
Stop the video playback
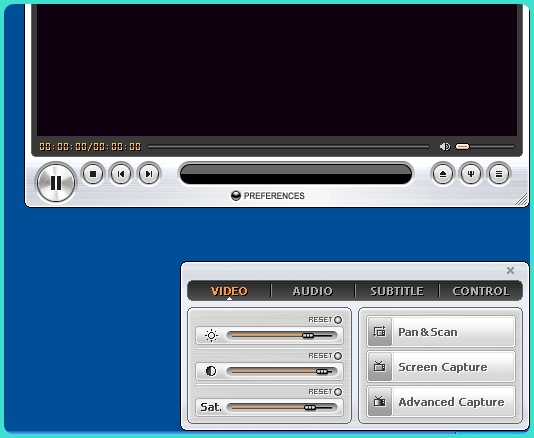coord(93,174)
